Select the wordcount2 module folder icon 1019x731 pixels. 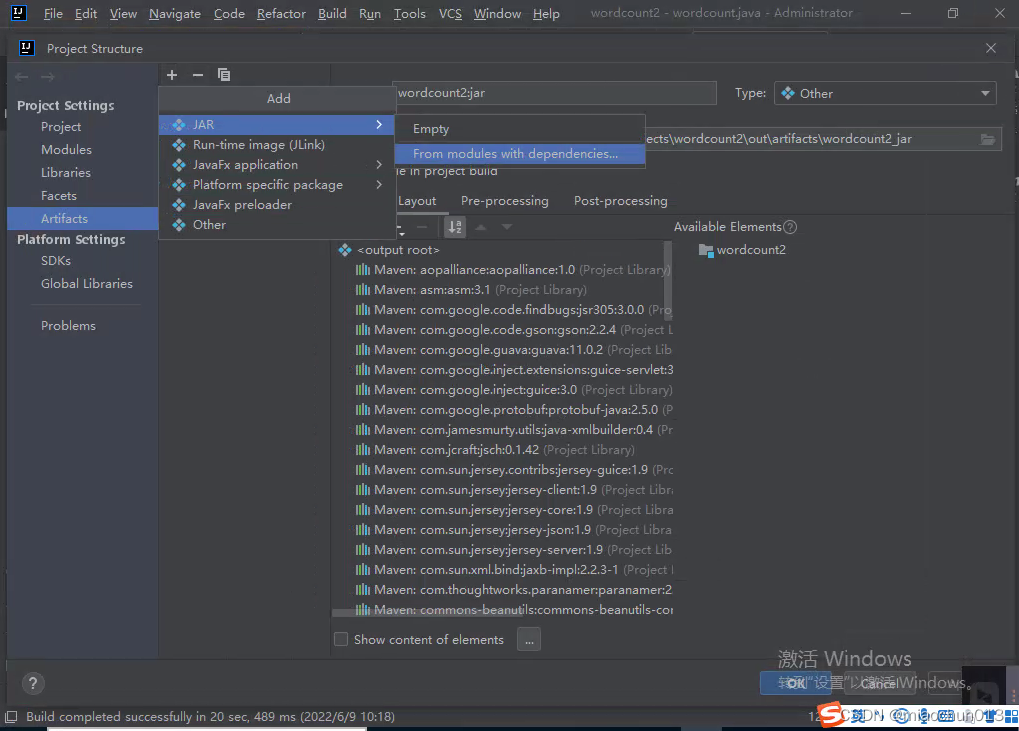click(x=706, y=250)
